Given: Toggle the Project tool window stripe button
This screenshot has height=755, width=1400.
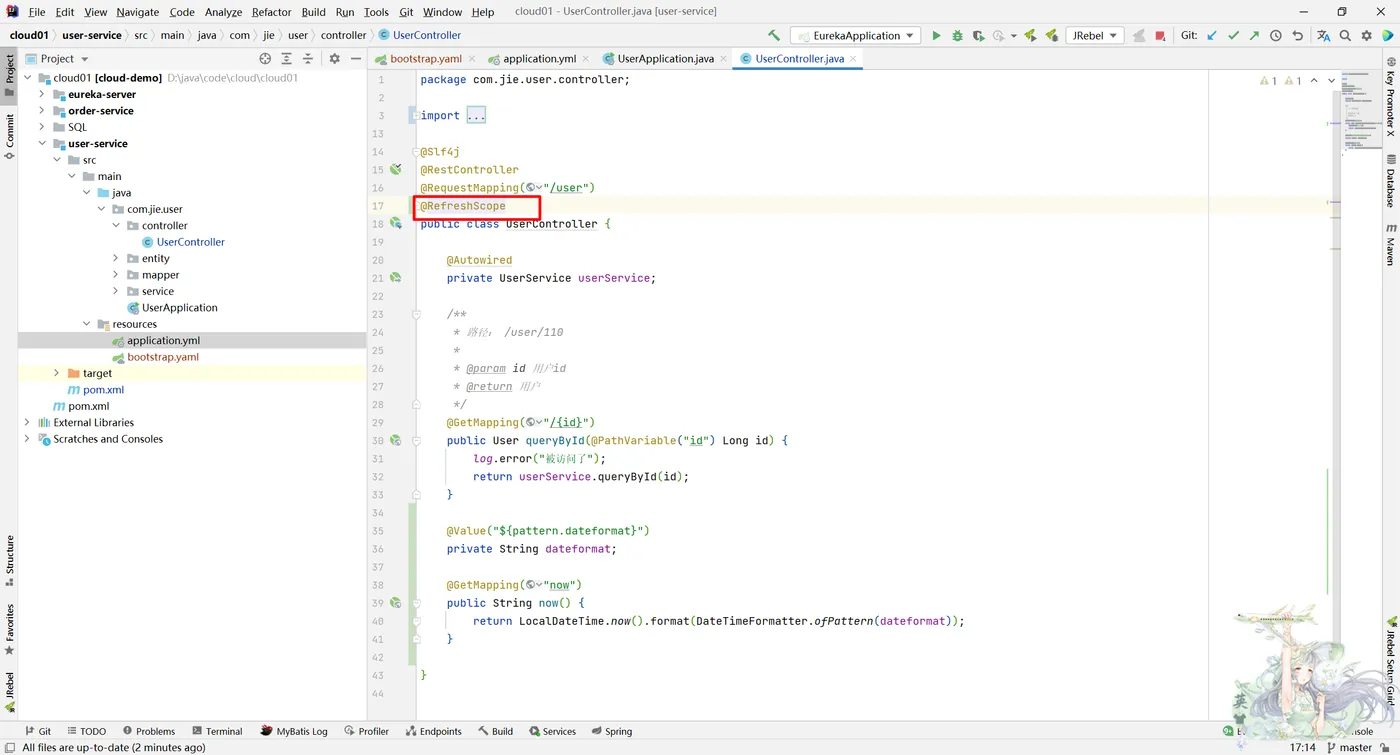Looking at the screenshot, I should pos(9,75).
